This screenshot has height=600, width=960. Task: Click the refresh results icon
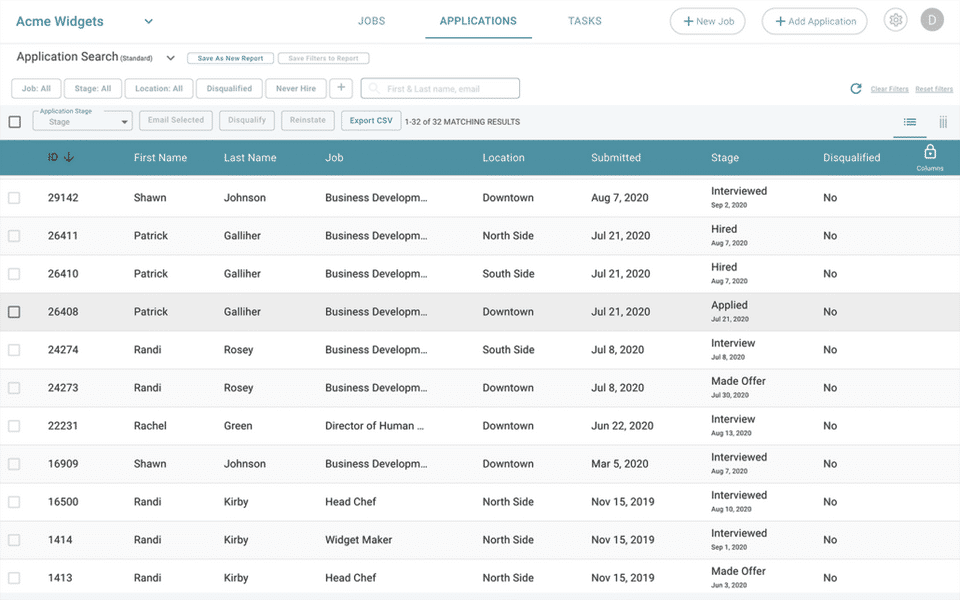[x=856, y=89]
